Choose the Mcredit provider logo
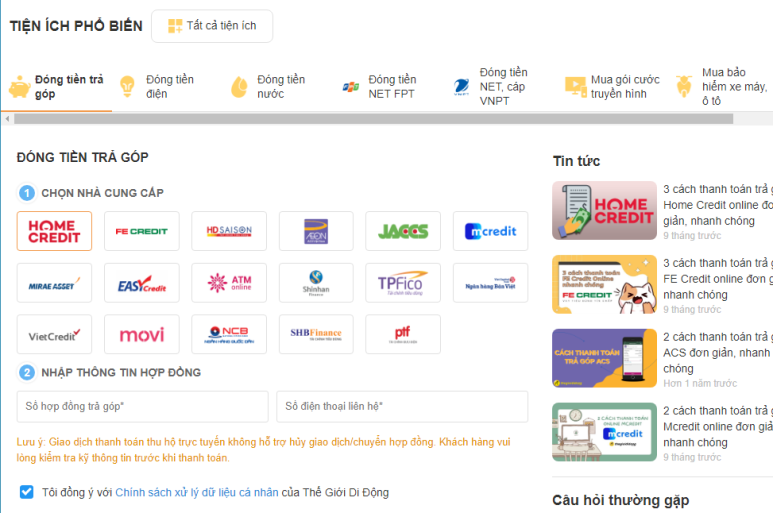 (491, 231)
